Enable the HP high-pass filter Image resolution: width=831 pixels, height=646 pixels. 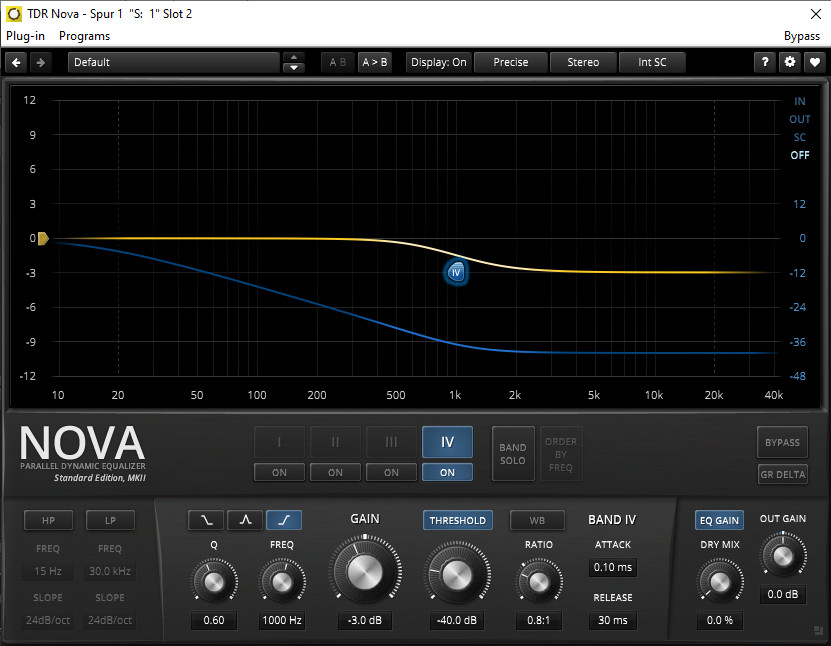tap(48, 520)
